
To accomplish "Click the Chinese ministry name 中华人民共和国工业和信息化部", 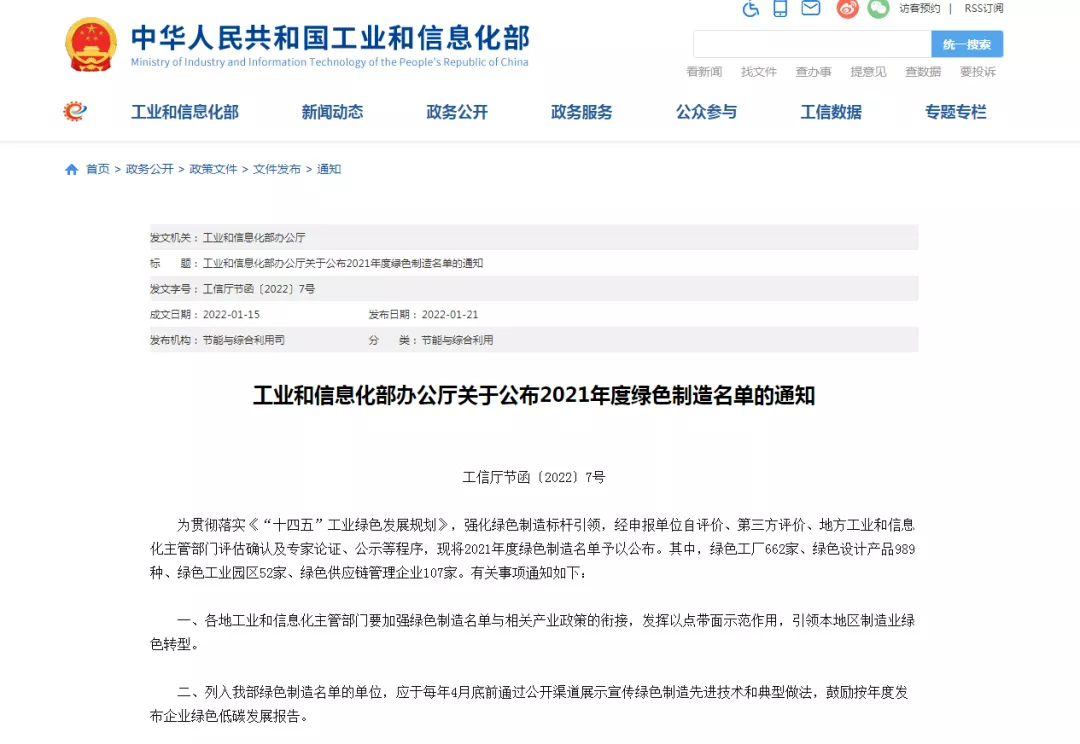I will pyautogui.click(x=331, y=38).
